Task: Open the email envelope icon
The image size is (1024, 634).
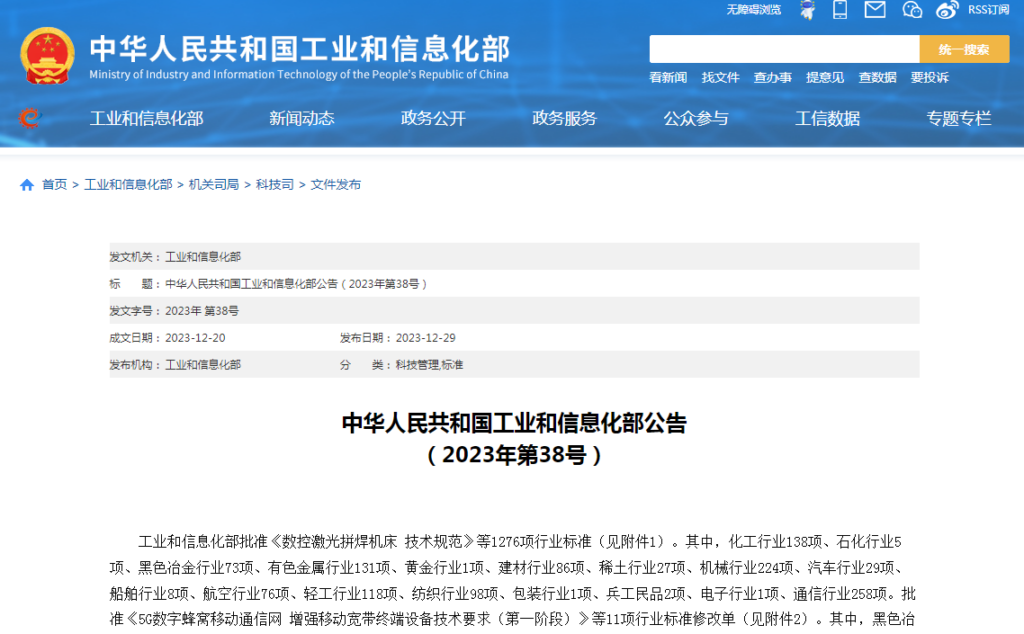Action: (x=874, y=11)
